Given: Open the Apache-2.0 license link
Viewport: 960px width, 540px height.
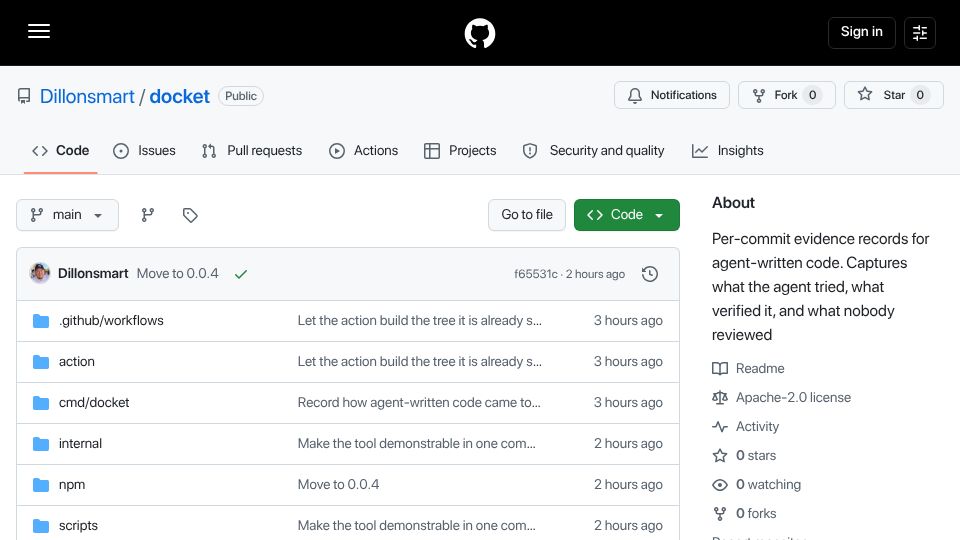Looking at the screenshot, I should pos(781,398).
